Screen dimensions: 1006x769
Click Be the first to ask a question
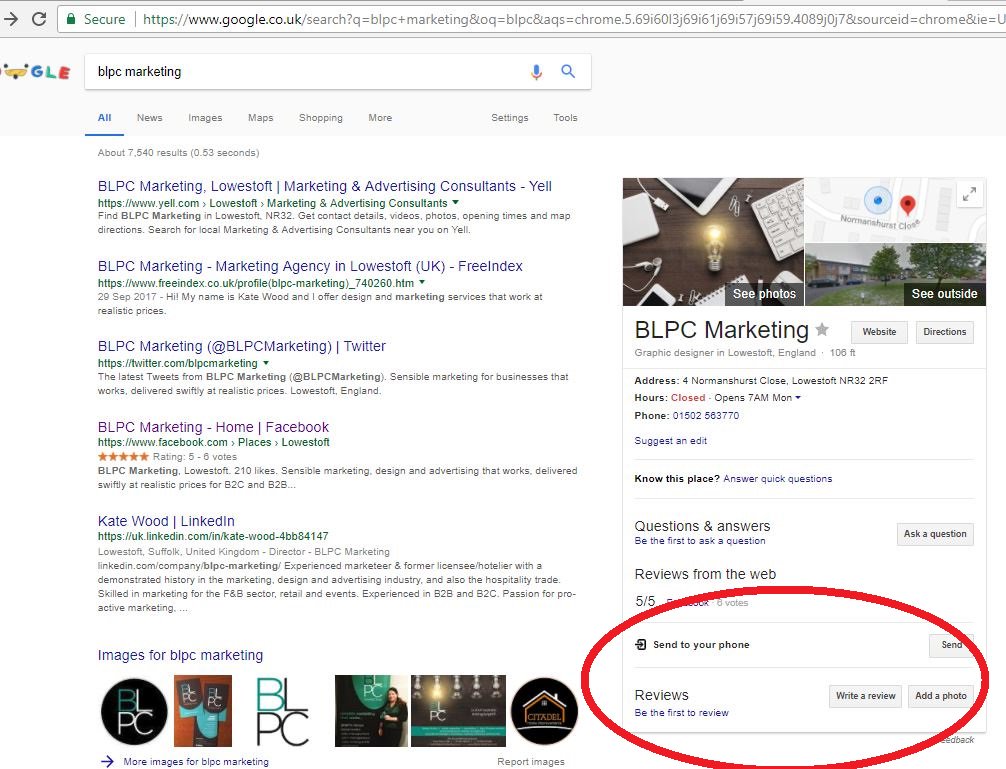(x=700, y=541)
